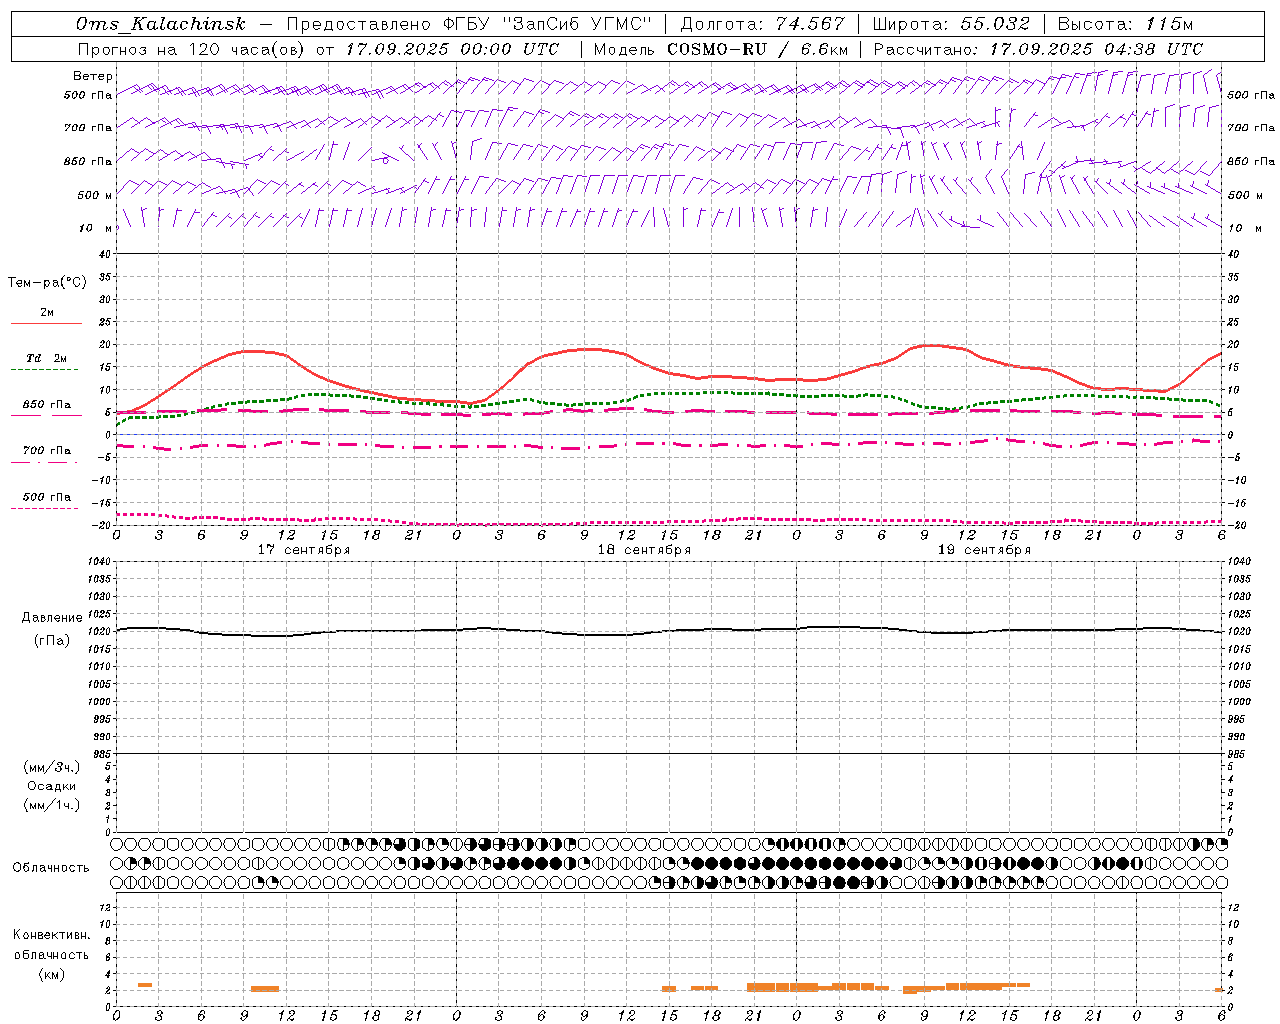Click the Широта: 55.032 header value

click(951, 24)
